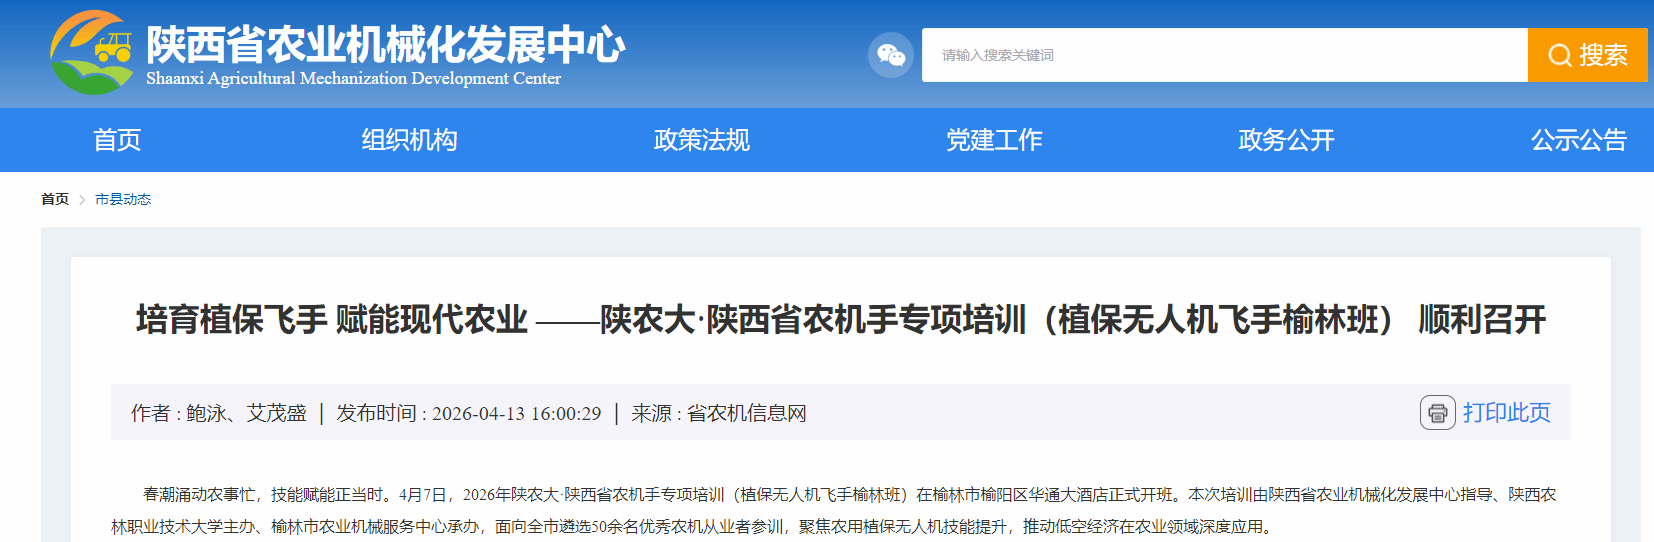Go to 首页 in the navigation bar

[117, 140]
